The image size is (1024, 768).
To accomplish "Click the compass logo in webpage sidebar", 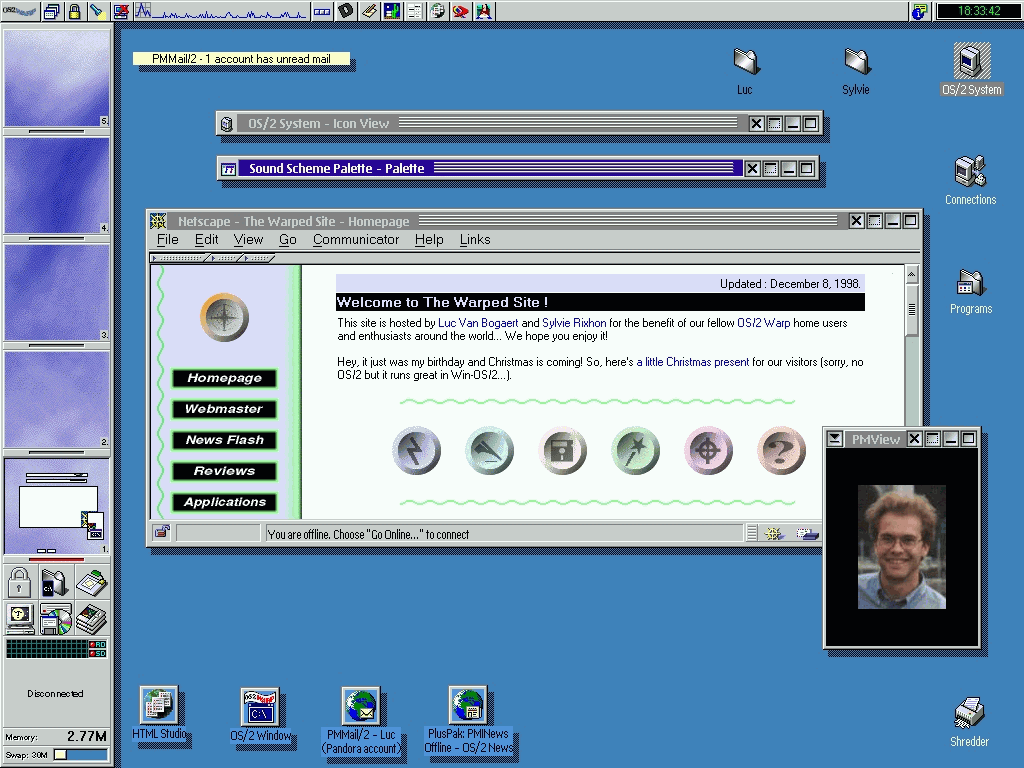I will coord(224,317).
